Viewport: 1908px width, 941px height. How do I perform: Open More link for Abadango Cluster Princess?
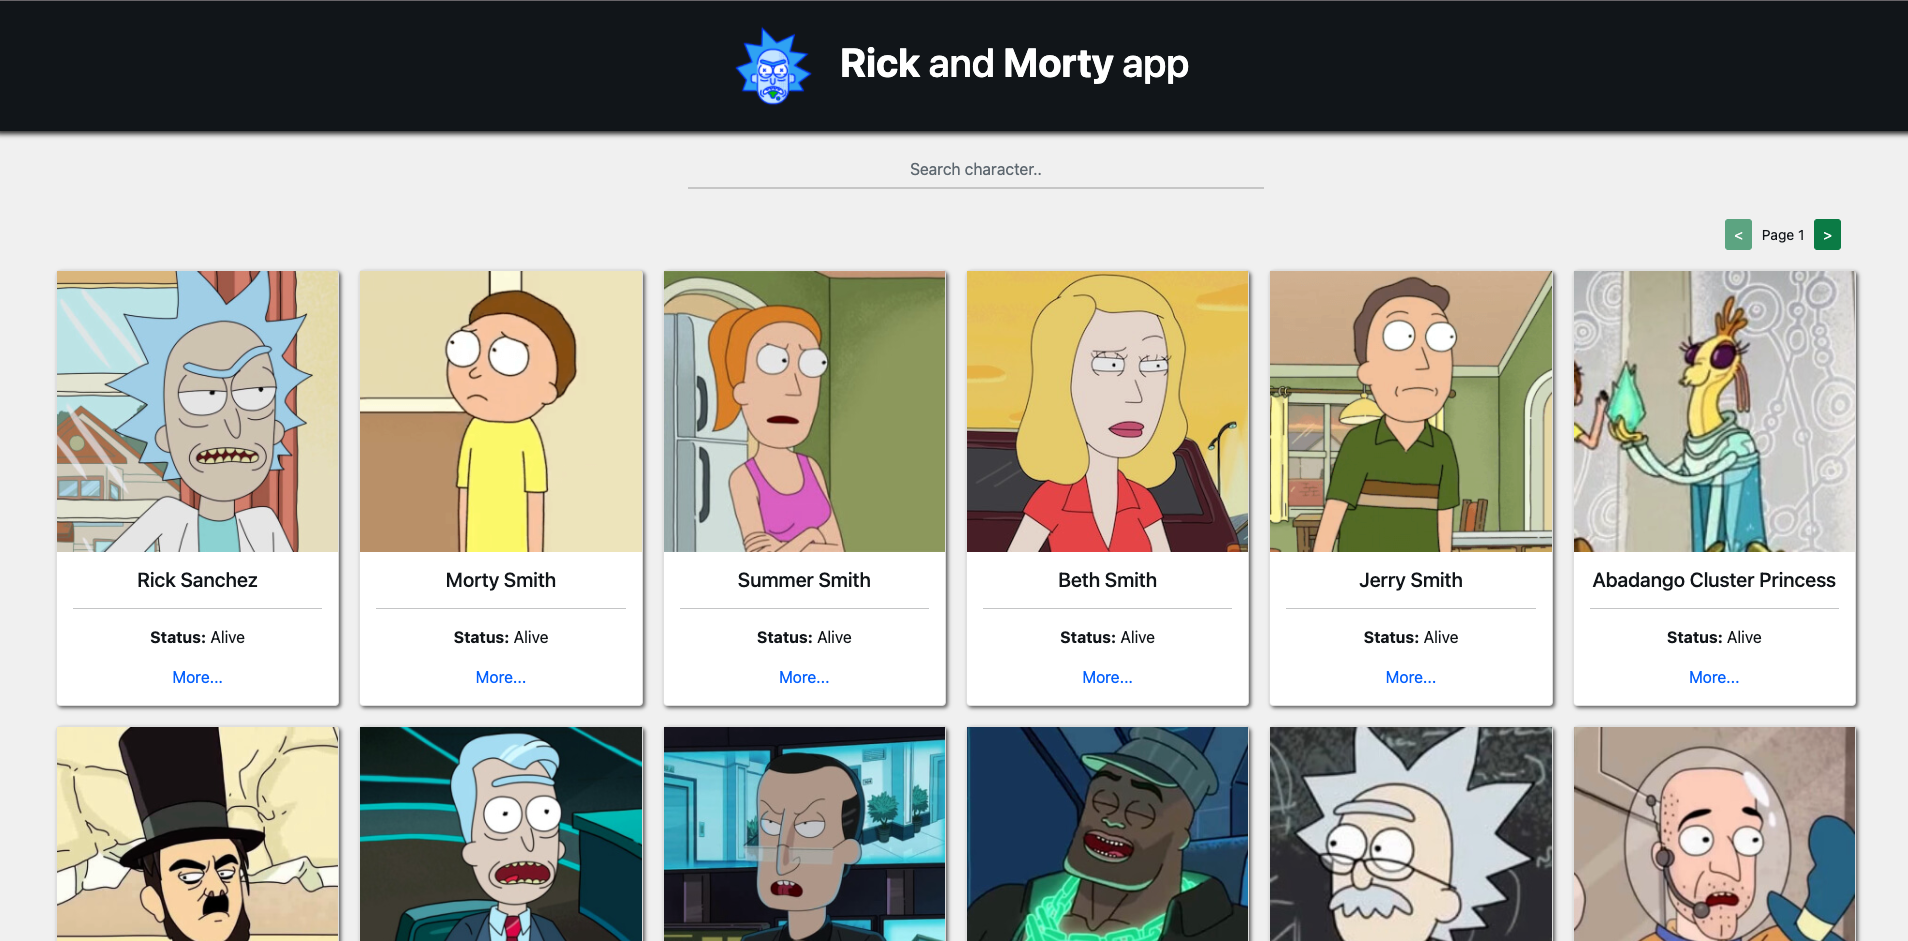coord(1713,677)
